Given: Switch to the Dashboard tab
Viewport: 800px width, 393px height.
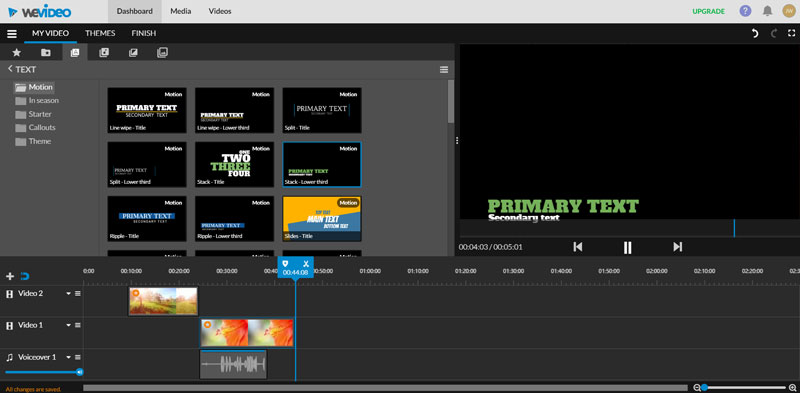Looking at the screenshot, I should (x=135, y=11).
